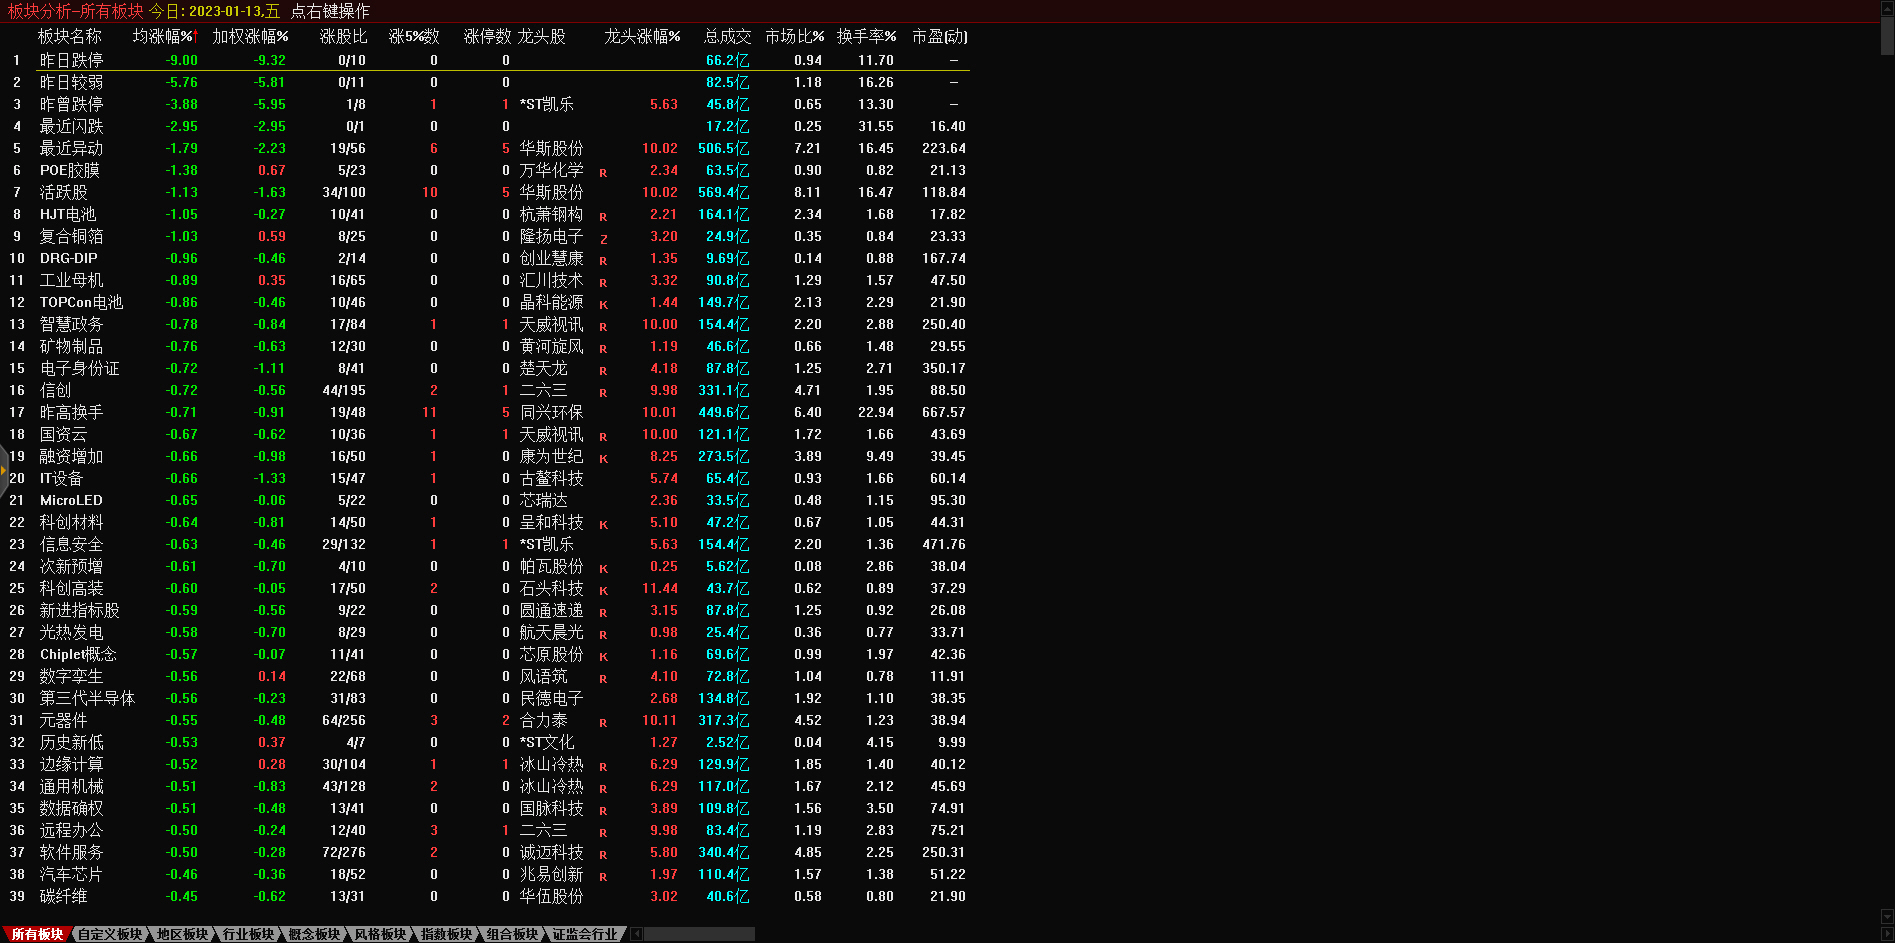Click the Z marker beside 隆扬电子
Screen dimensions: 1895x943
tap(603, 239)
